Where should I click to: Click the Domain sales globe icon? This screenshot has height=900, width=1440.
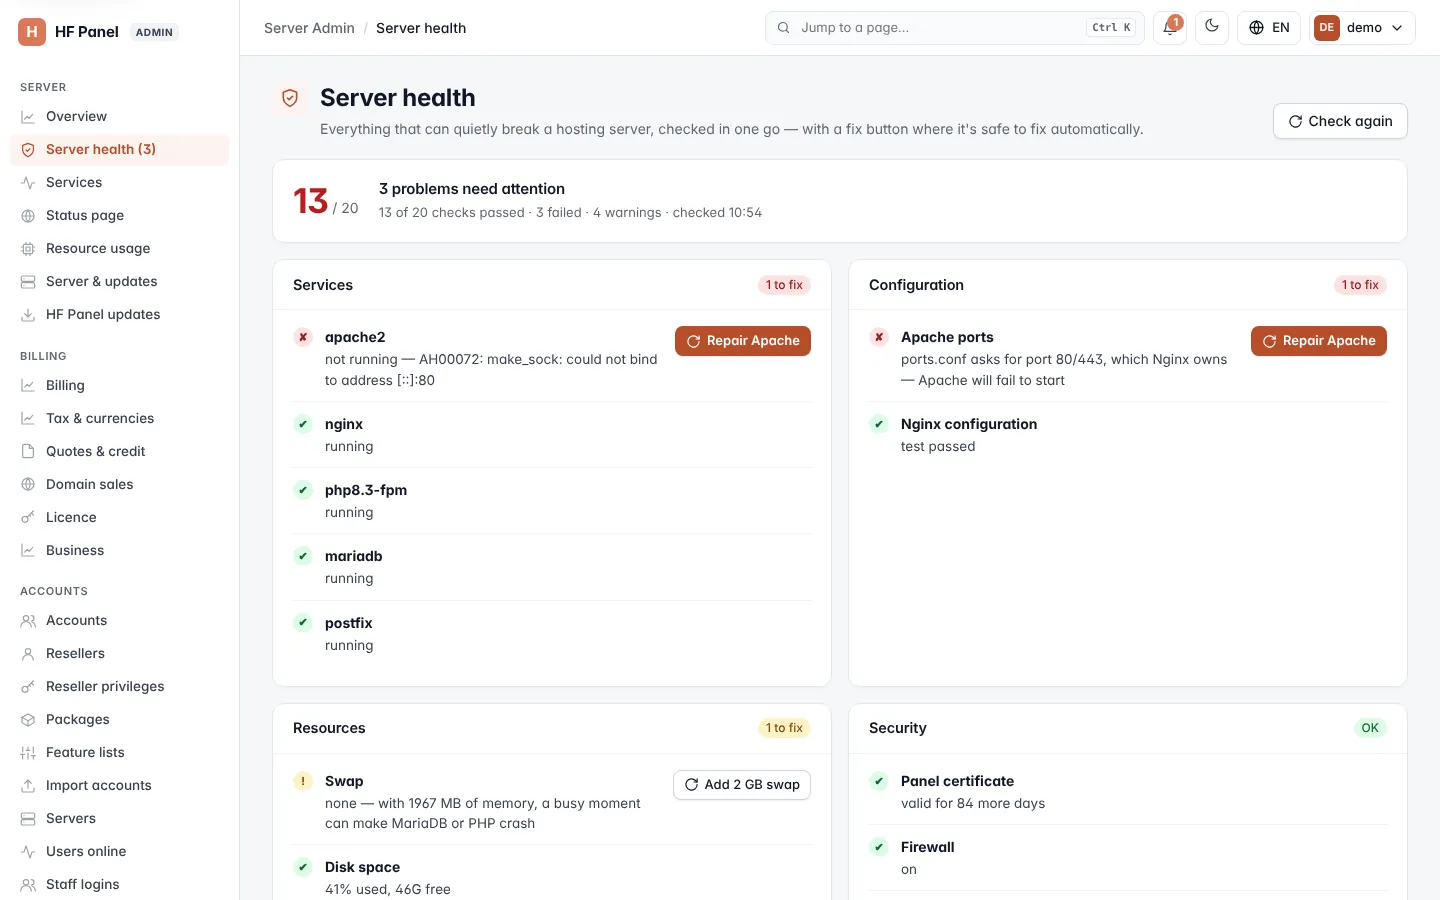[28, 484]
